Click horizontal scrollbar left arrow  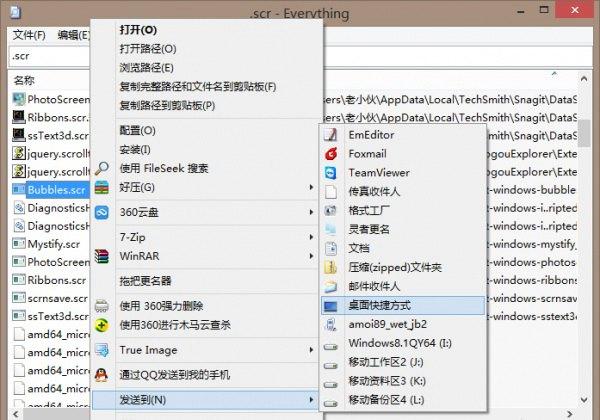[x=15, y=414]
